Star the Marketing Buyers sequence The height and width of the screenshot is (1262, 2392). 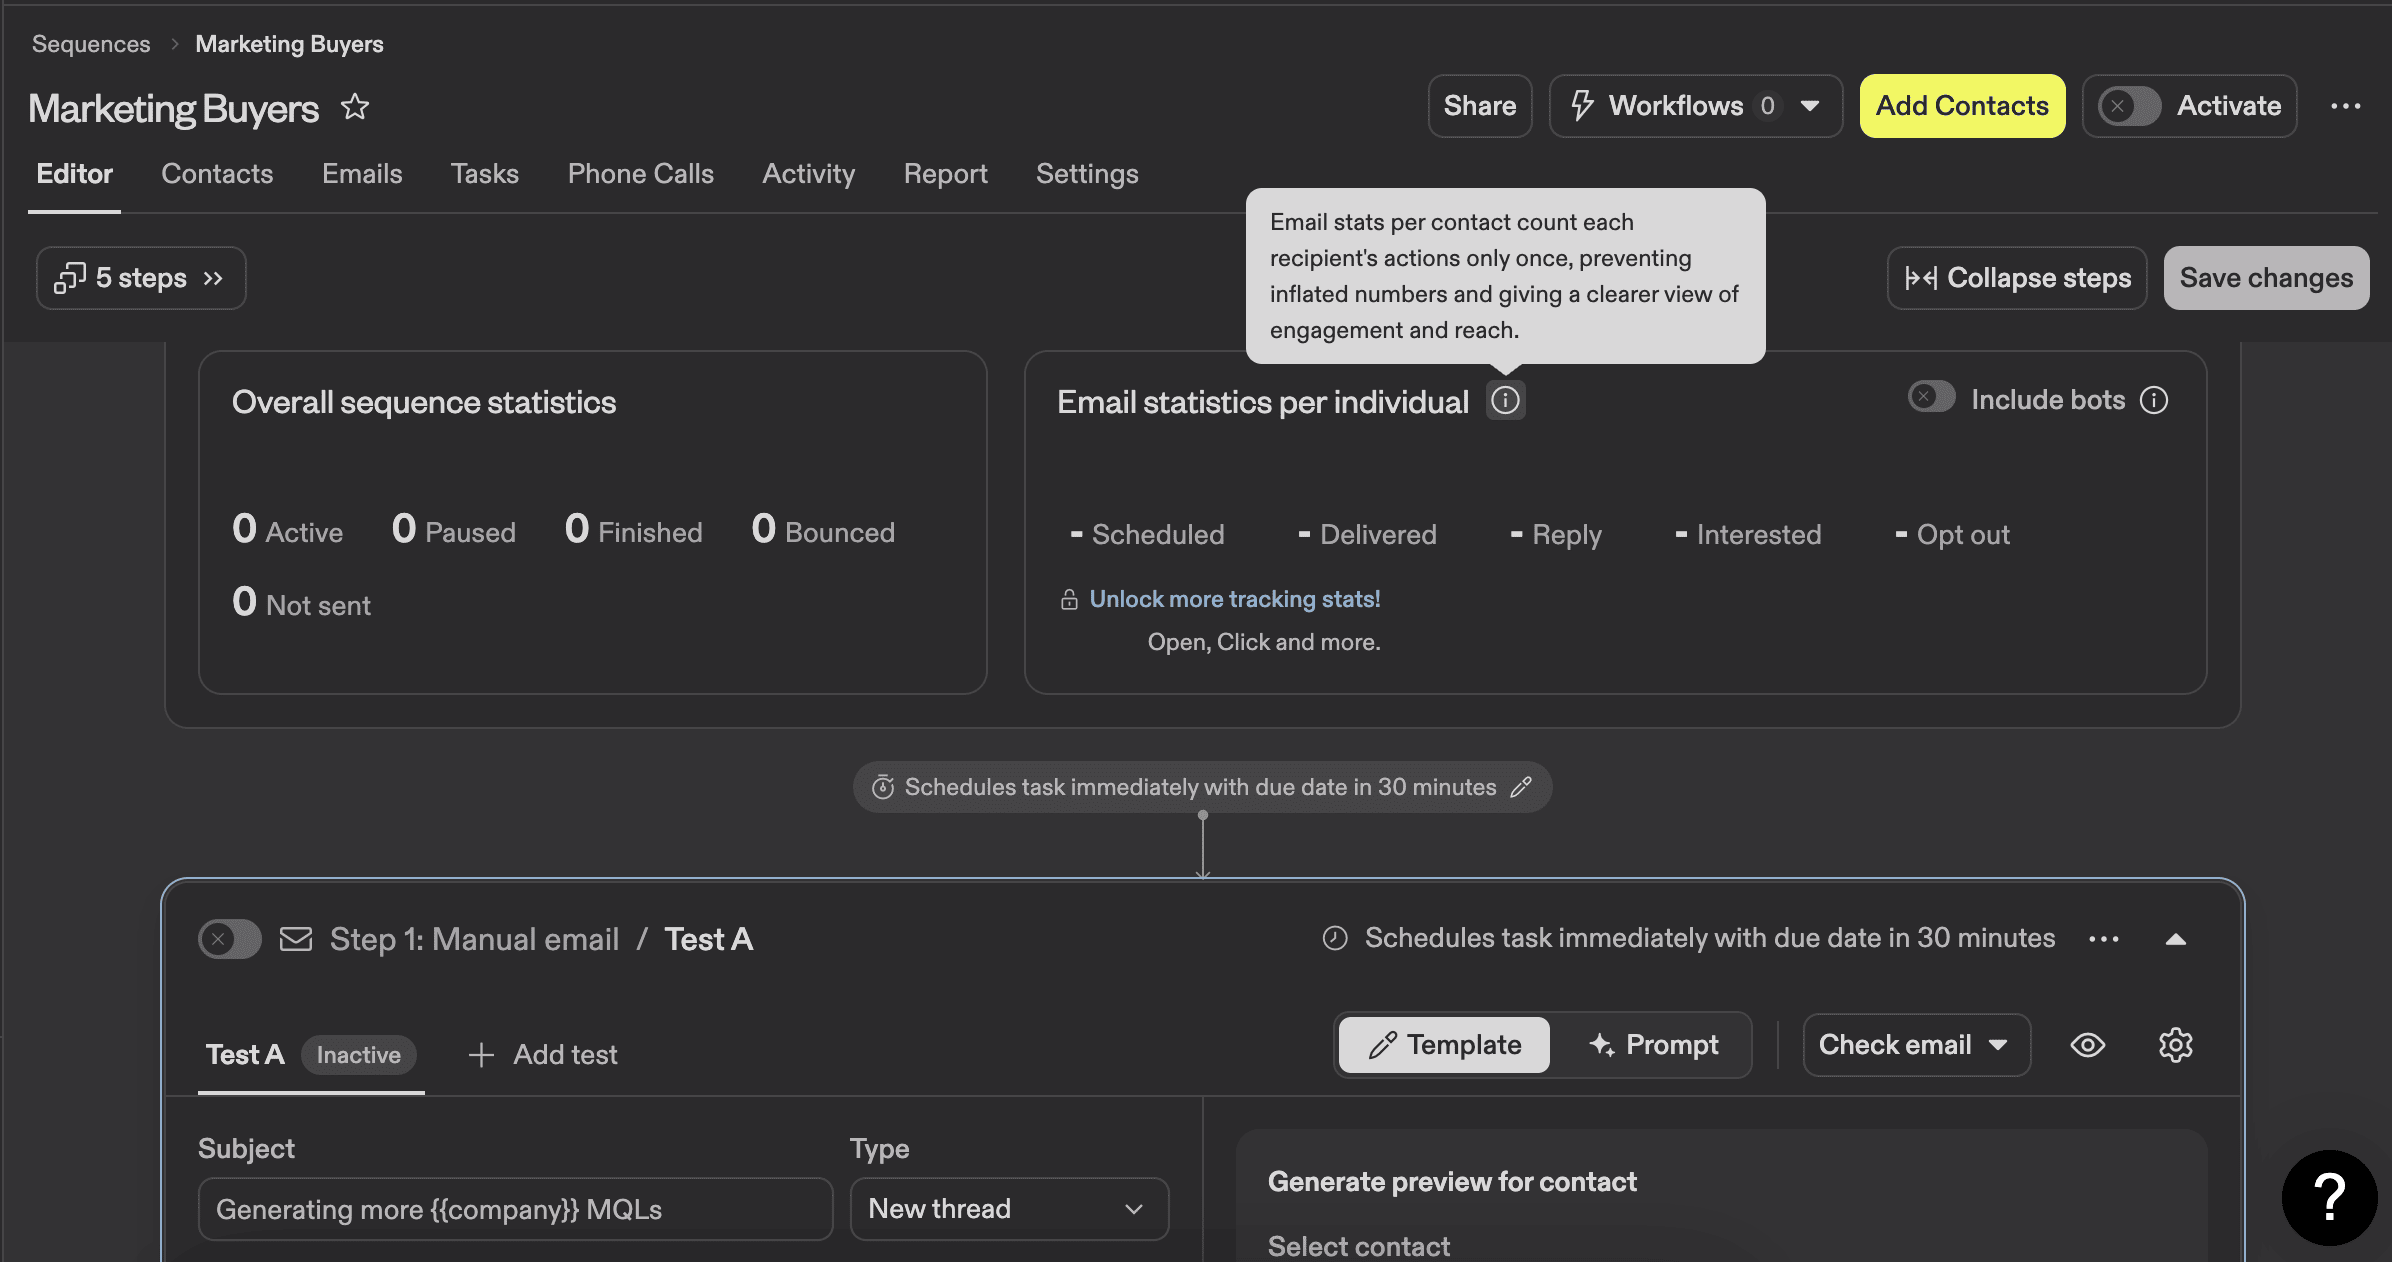pyautogui.click(x=355, y=107)
